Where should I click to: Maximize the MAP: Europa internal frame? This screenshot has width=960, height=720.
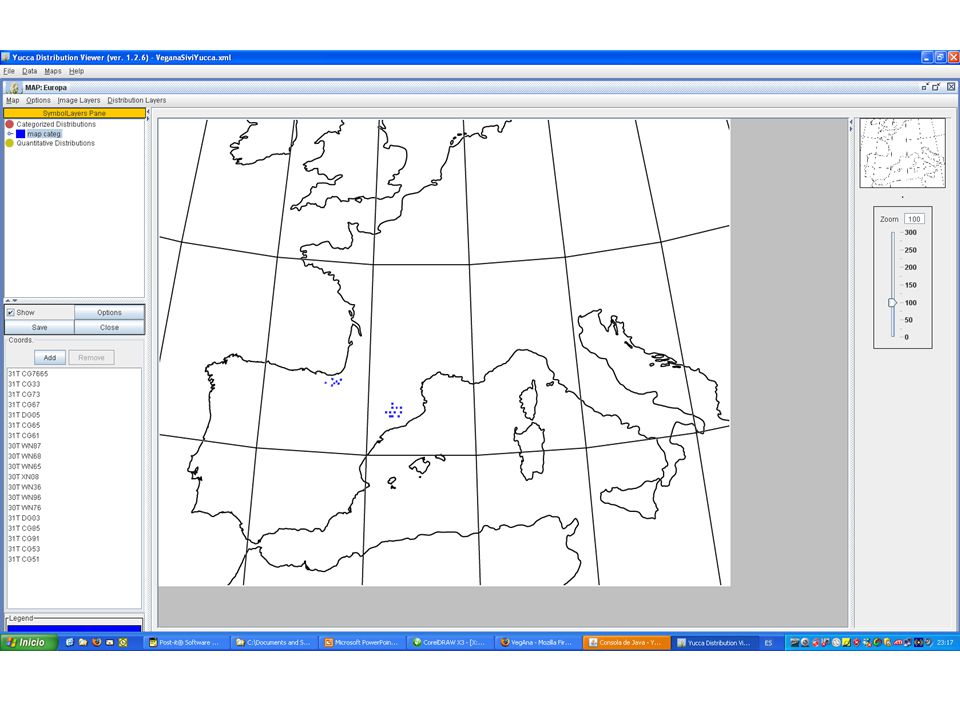pyautogui.click(x=936, y=88)
